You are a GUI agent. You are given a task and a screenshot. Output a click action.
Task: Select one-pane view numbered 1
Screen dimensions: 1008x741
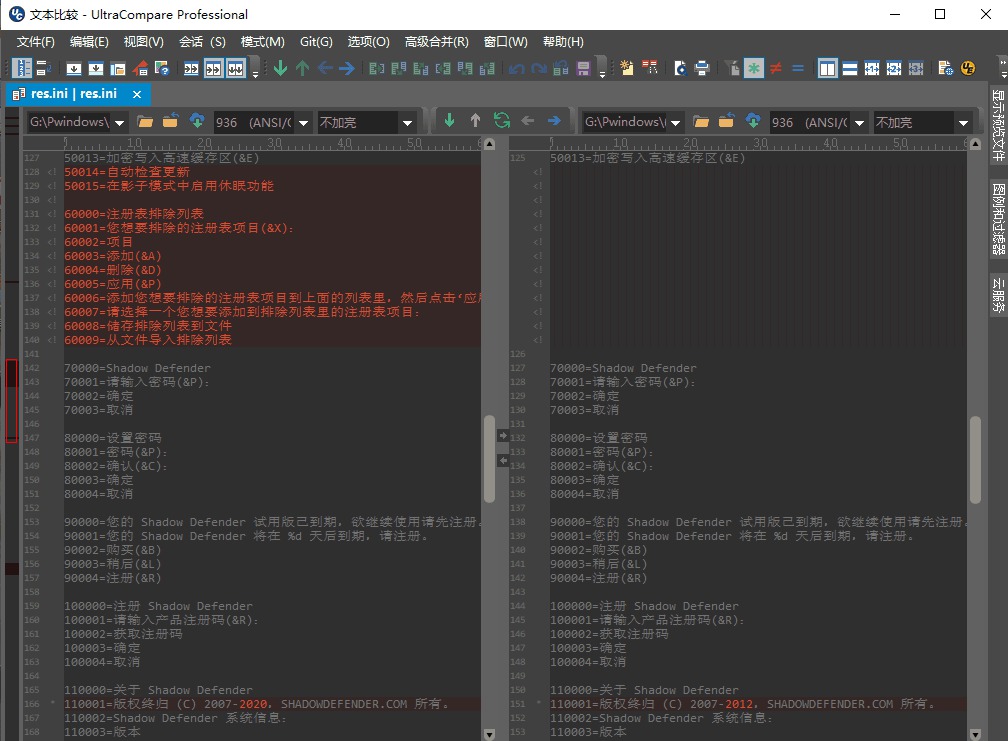872,67
